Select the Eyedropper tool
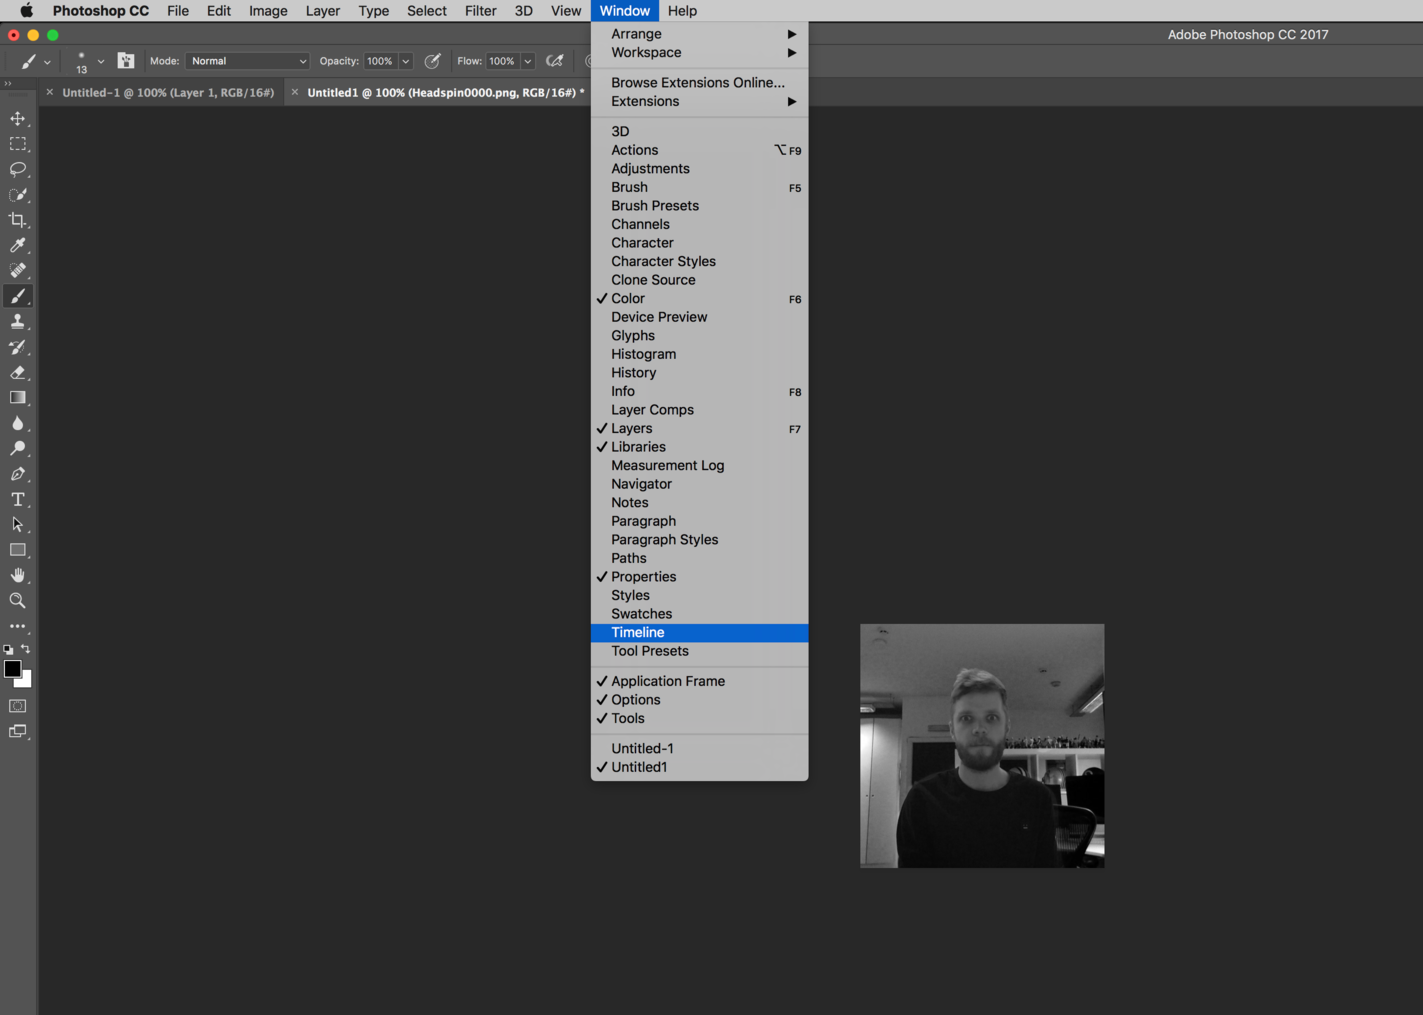The width and height of the screenshot is (1423, 1015). 18,245
